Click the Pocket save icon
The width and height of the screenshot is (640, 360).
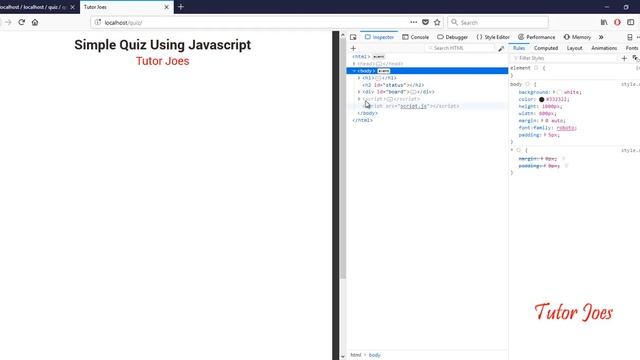pyautogui.click(x=425, y=22)
